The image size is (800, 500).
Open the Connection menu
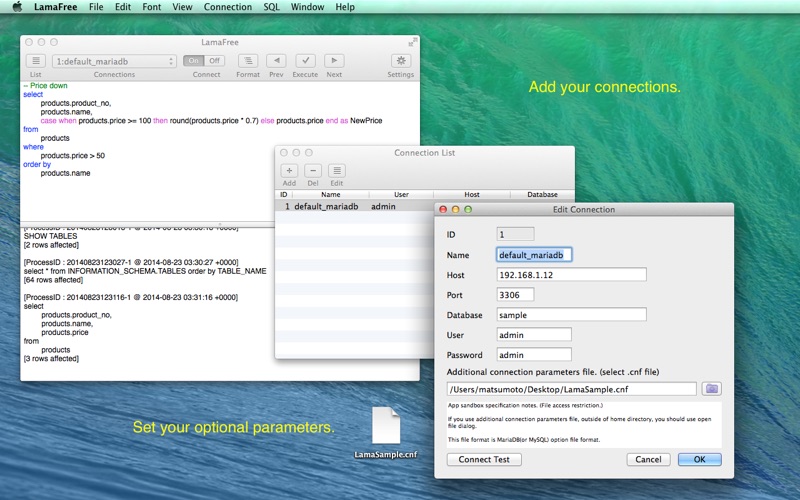[x=228, y=7]
